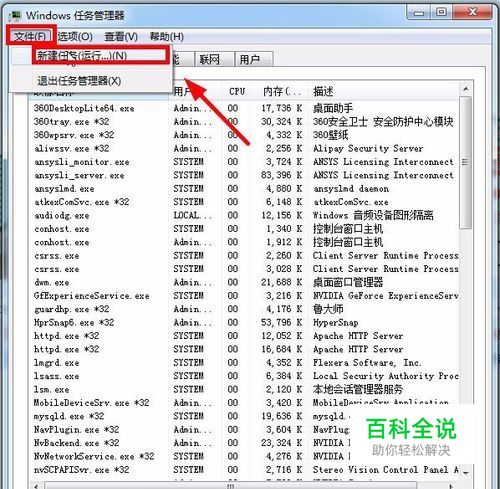Select the lsm.exe process
This screenshot has width=500, height=489.
click(52, 389)
